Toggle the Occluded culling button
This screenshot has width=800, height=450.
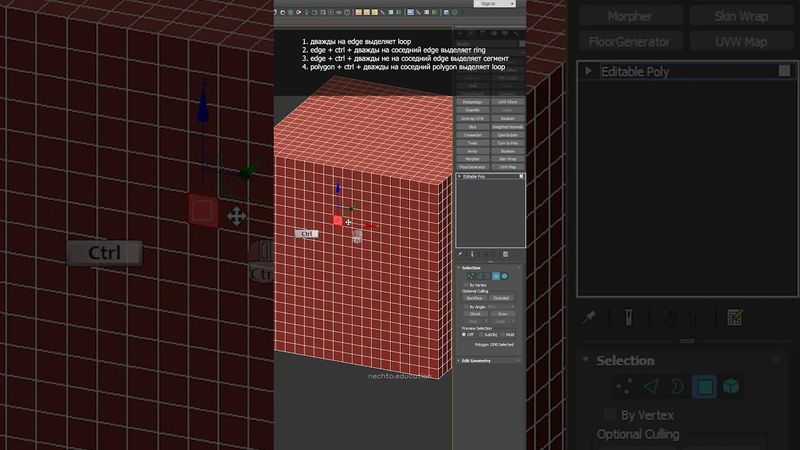[x=501, y=297]
